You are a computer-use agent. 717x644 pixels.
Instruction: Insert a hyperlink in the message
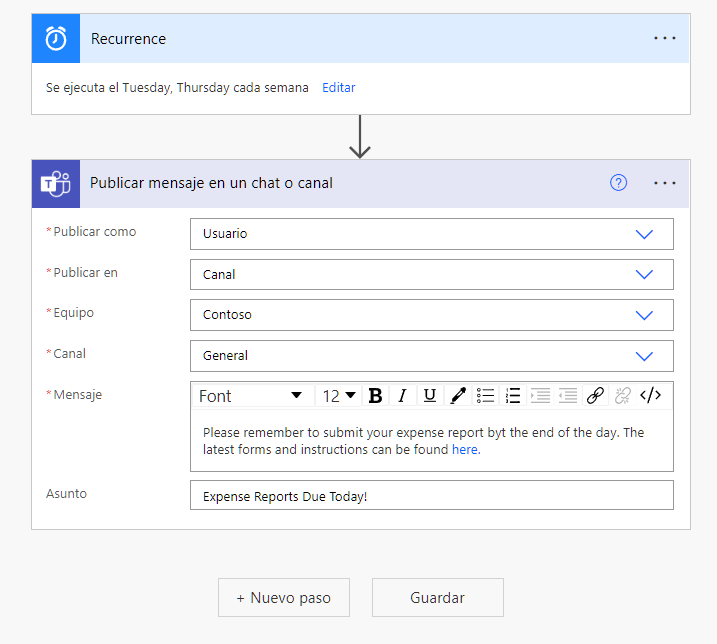point(595,396)
